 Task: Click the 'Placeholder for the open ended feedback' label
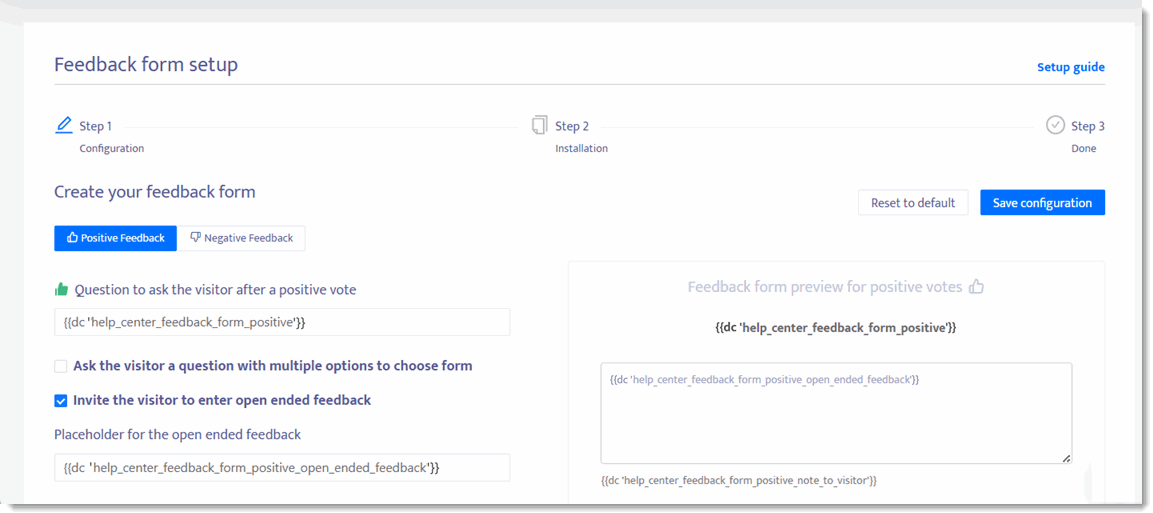178,434
